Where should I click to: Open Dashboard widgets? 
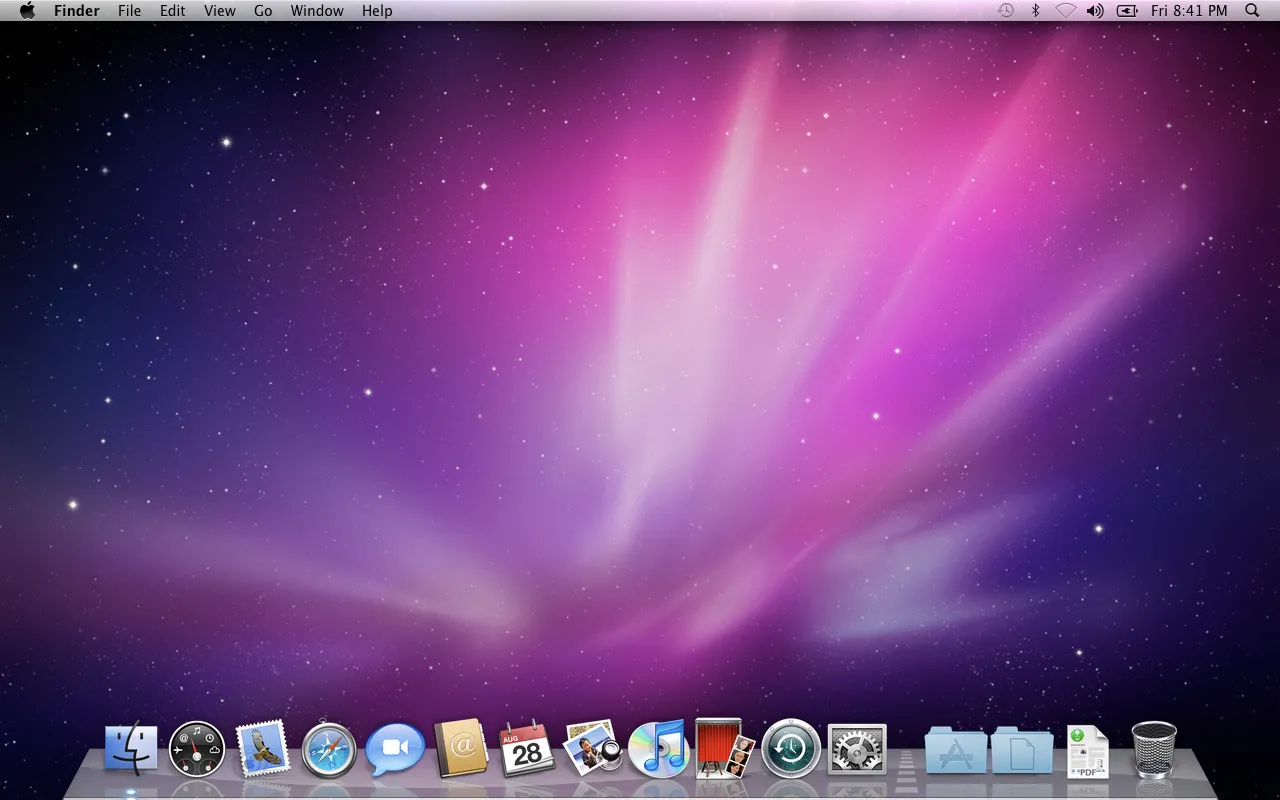(x=197, y=748)
